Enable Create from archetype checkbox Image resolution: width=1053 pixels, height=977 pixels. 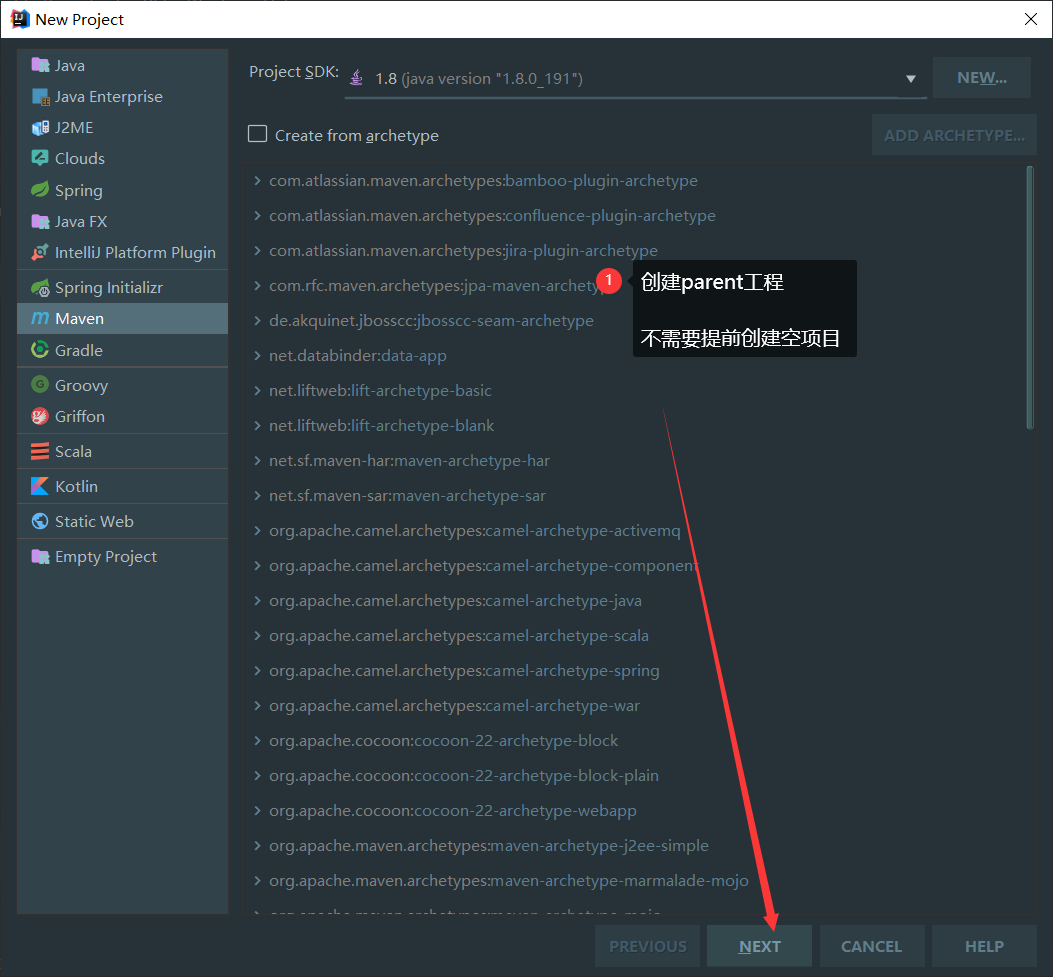[257, 134]
